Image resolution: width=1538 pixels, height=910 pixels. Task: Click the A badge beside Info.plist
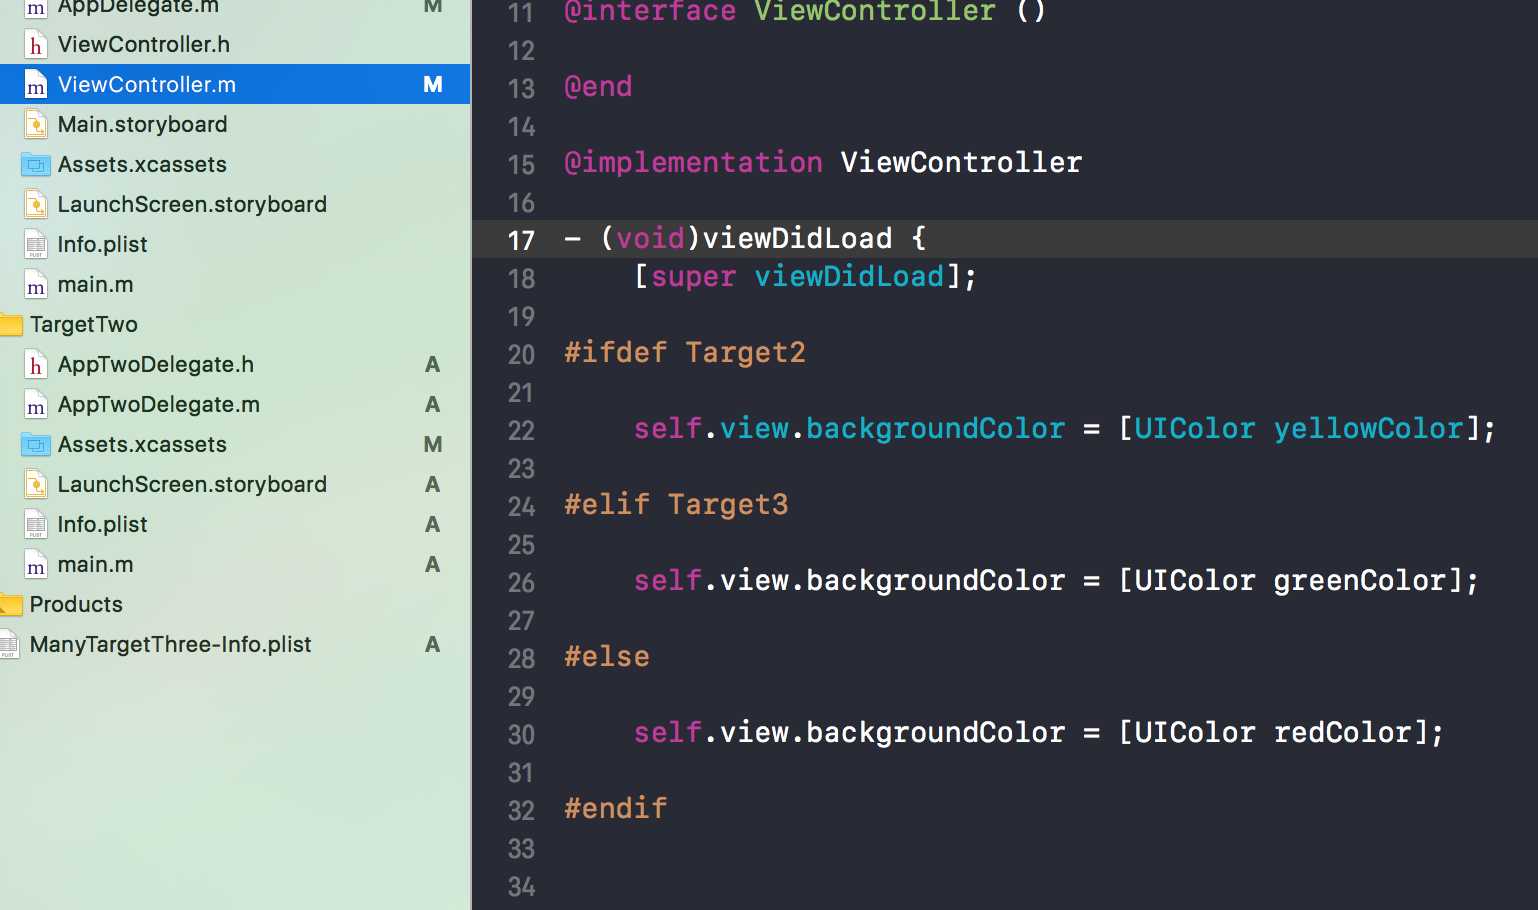432,524
